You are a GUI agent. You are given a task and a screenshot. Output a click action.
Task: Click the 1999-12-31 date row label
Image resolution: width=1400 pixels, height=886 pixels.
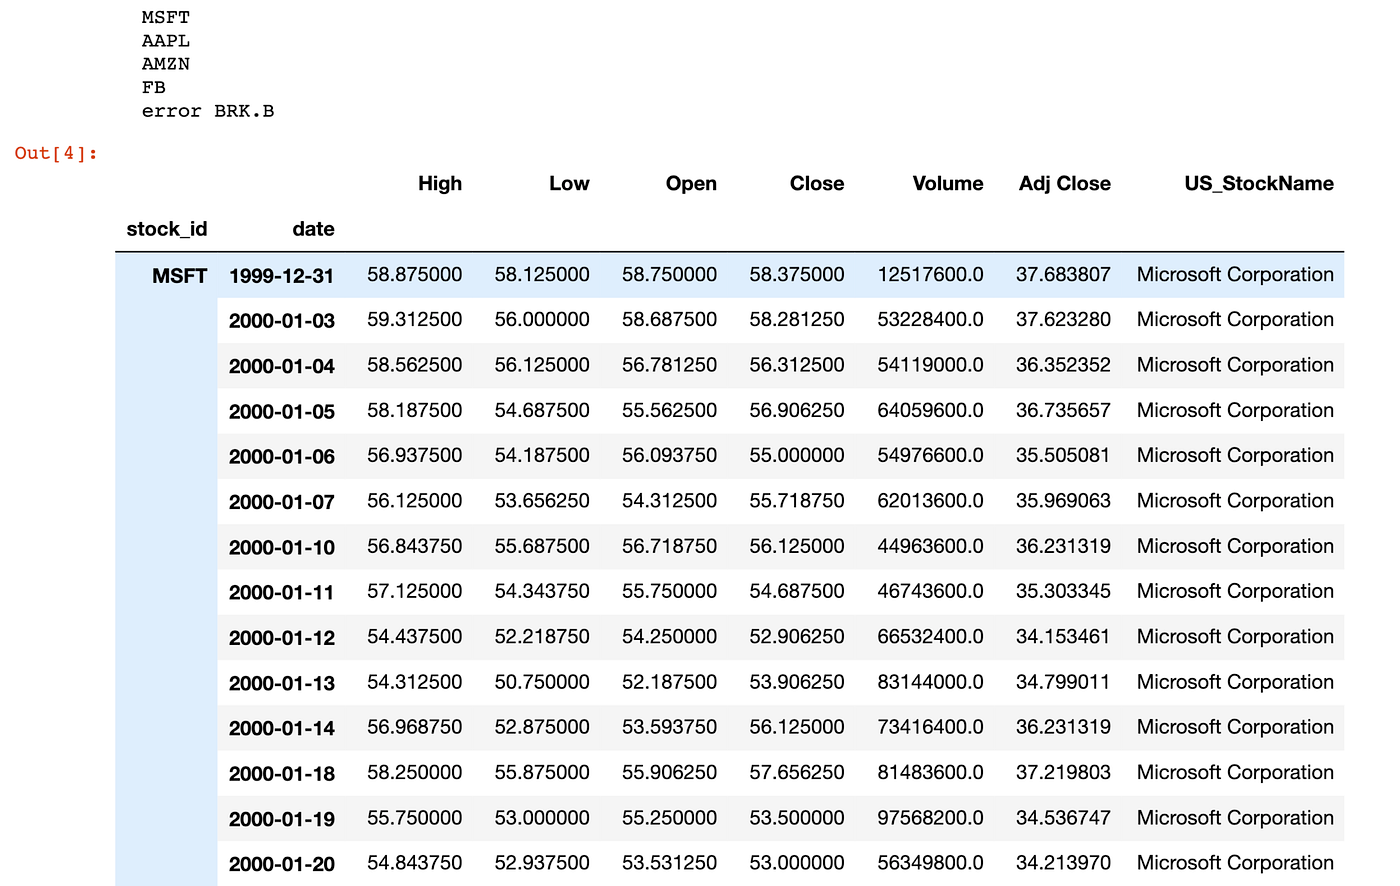click(x=282, y=276)
